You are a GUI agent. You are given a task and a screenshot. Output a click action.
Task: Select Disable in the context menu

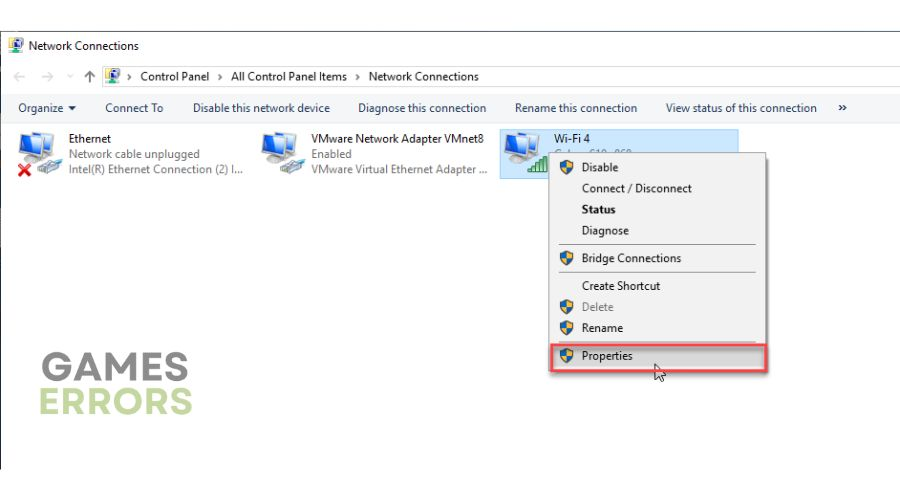point(600,167)
